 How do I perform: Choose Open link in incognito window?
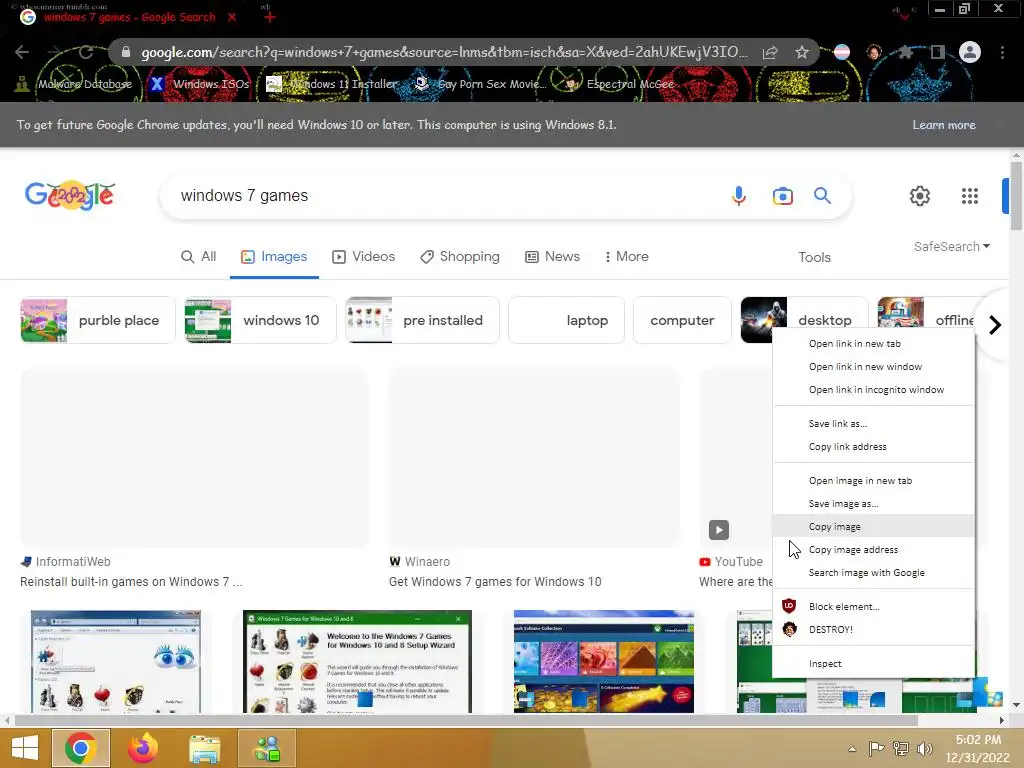(x=873, y=389)
